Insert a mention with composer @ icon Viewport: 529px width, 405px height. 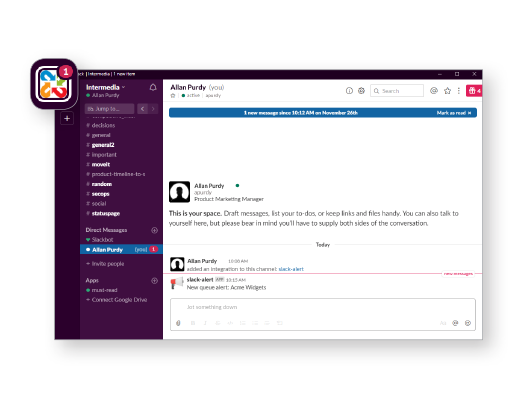coord(455,323)
